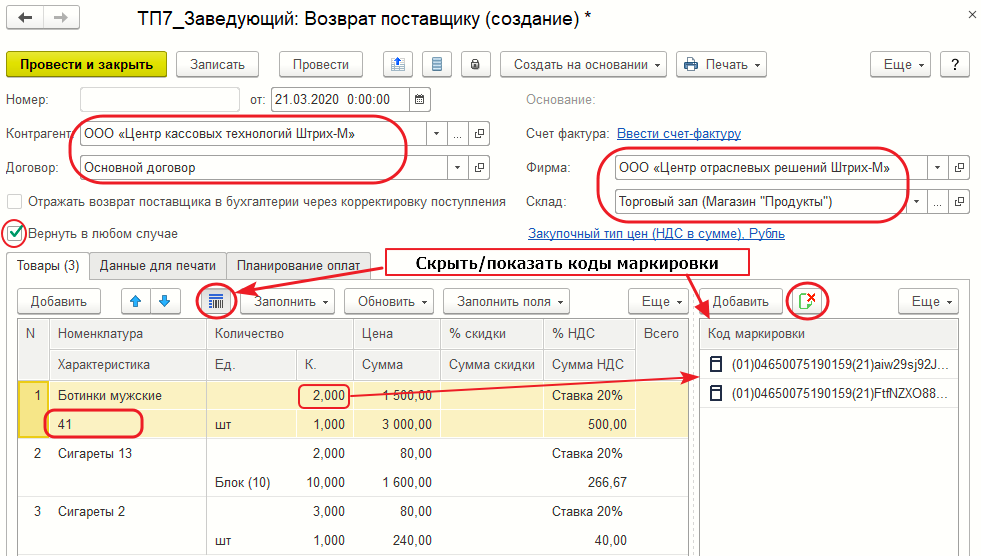Switch to Товары (3) tab
981x556 pixels.
[48, 265]
